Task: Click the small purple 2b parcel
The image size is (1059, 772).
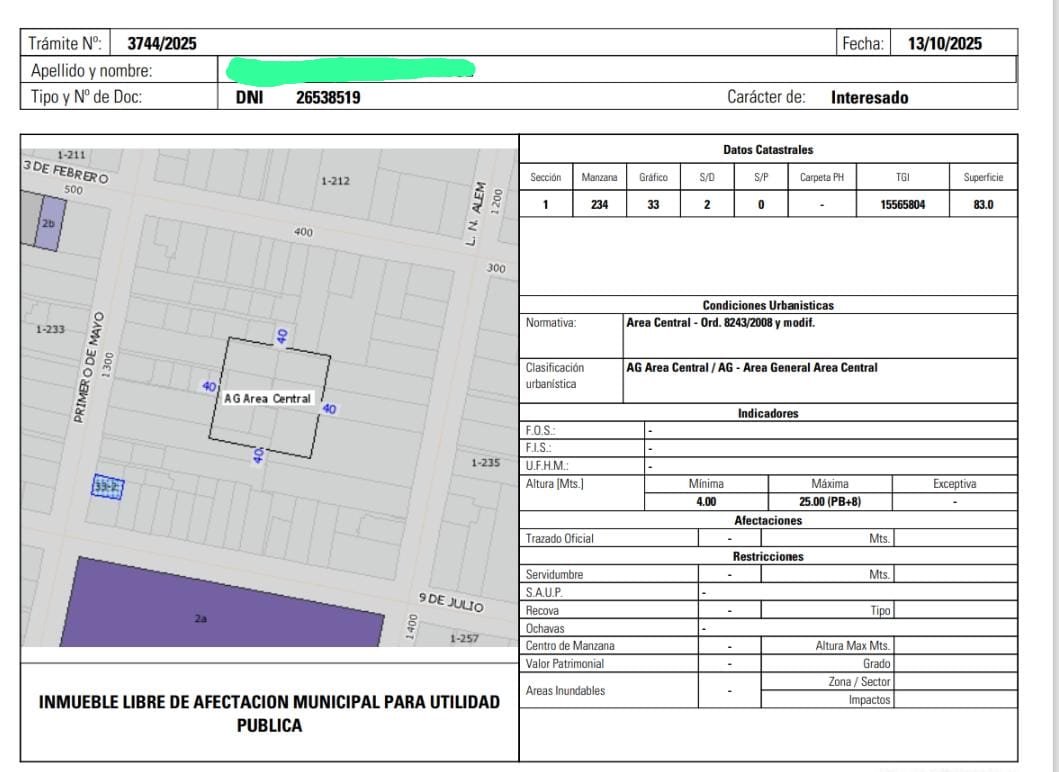Action: coord(49,224)
